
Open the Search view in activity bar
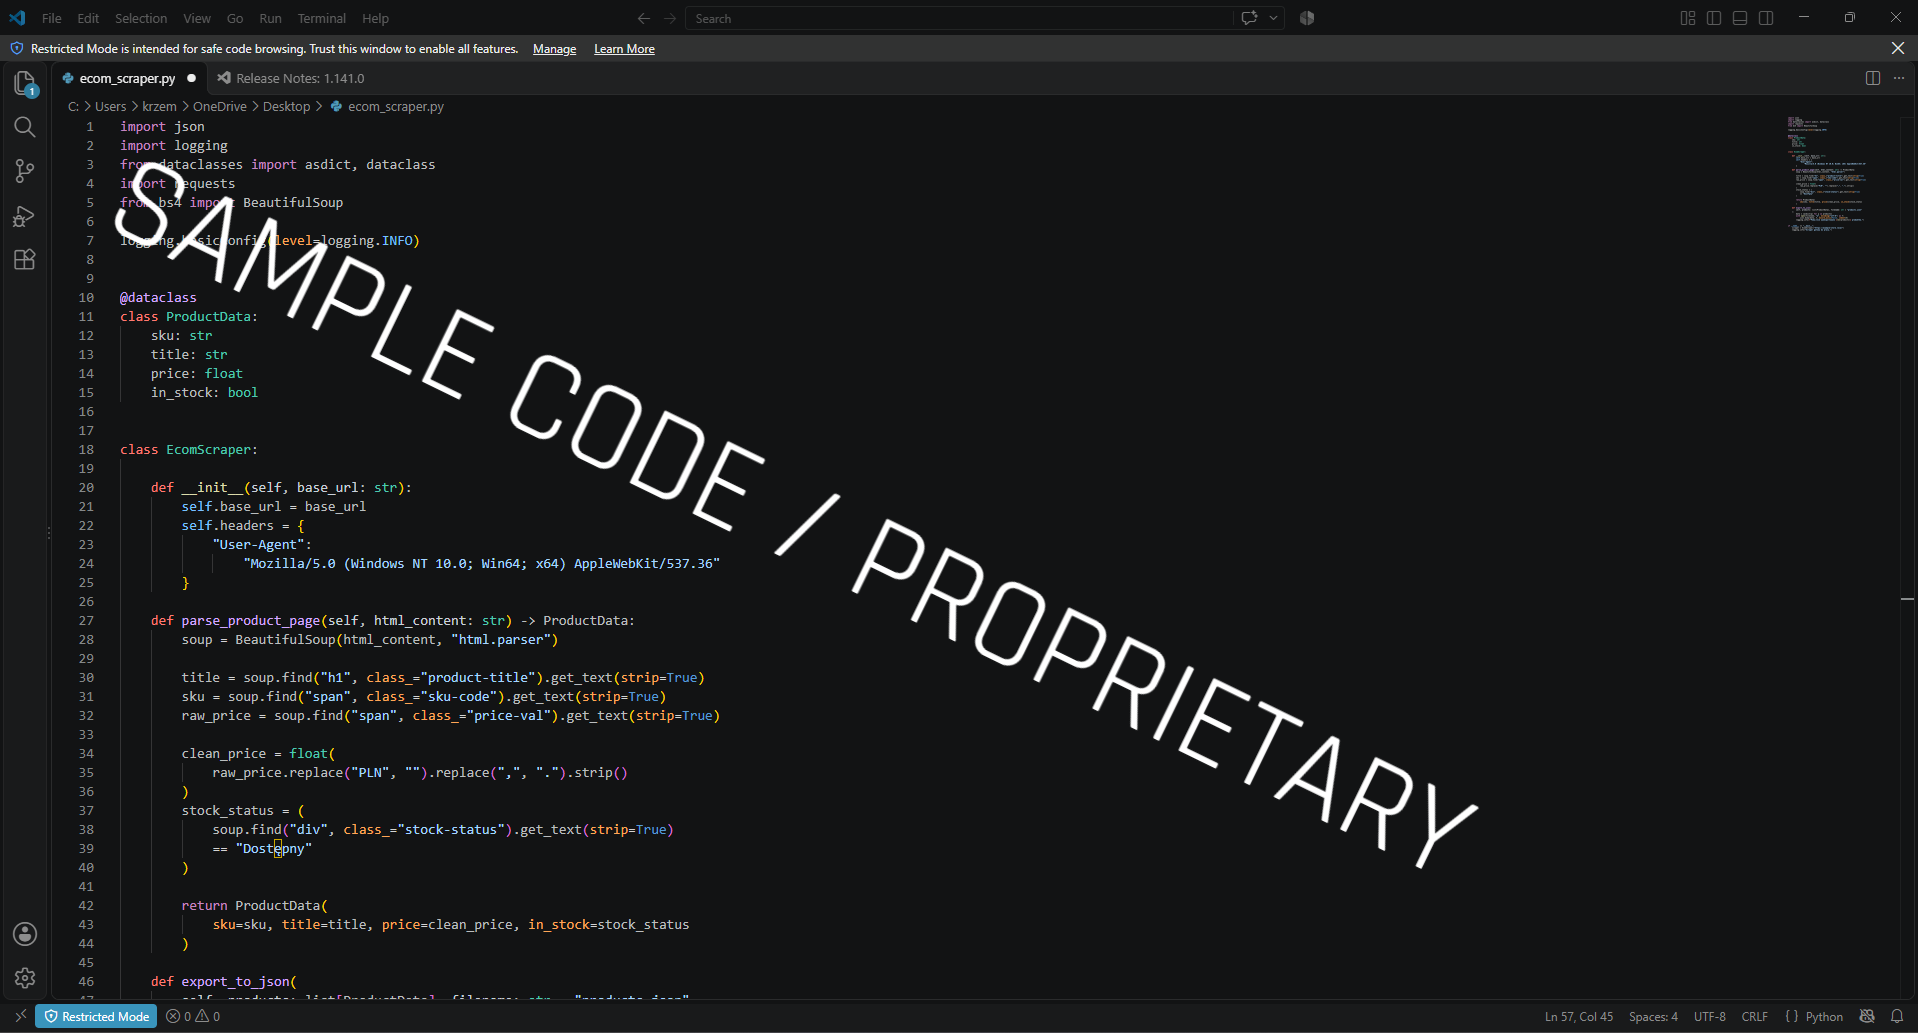click(25, 127)
